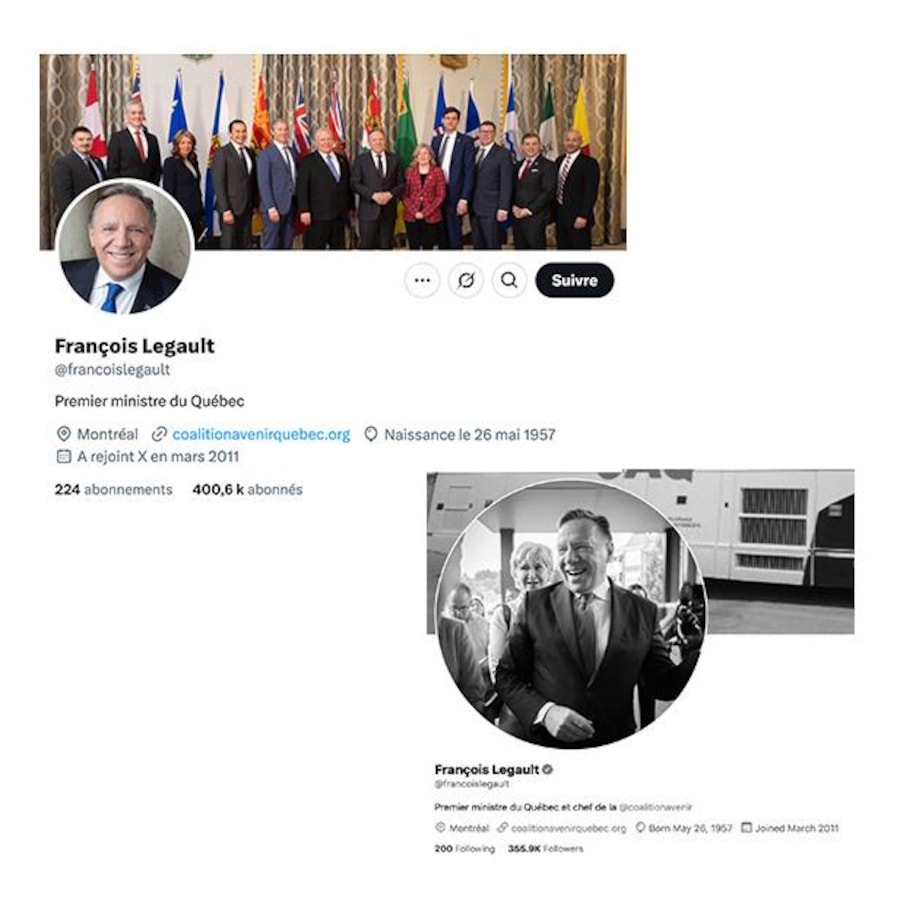The image size is (900, 900).
Task: Click the color round profile photo
Action: (125, 247)
